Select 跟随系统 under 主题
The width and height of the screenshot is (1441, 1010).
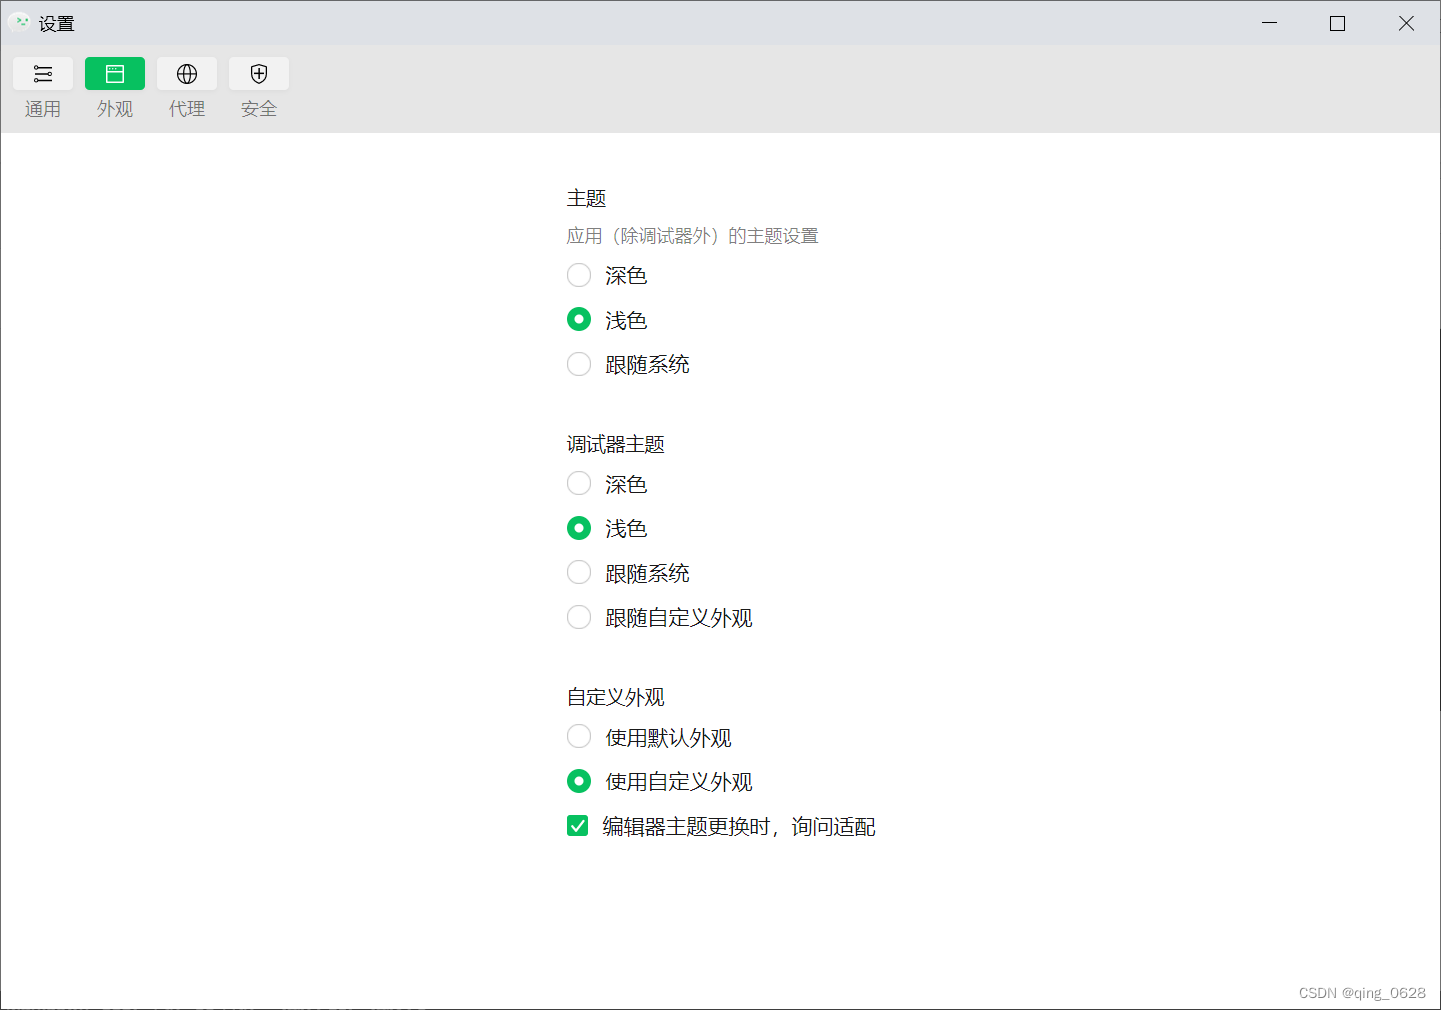pos(579,364)
